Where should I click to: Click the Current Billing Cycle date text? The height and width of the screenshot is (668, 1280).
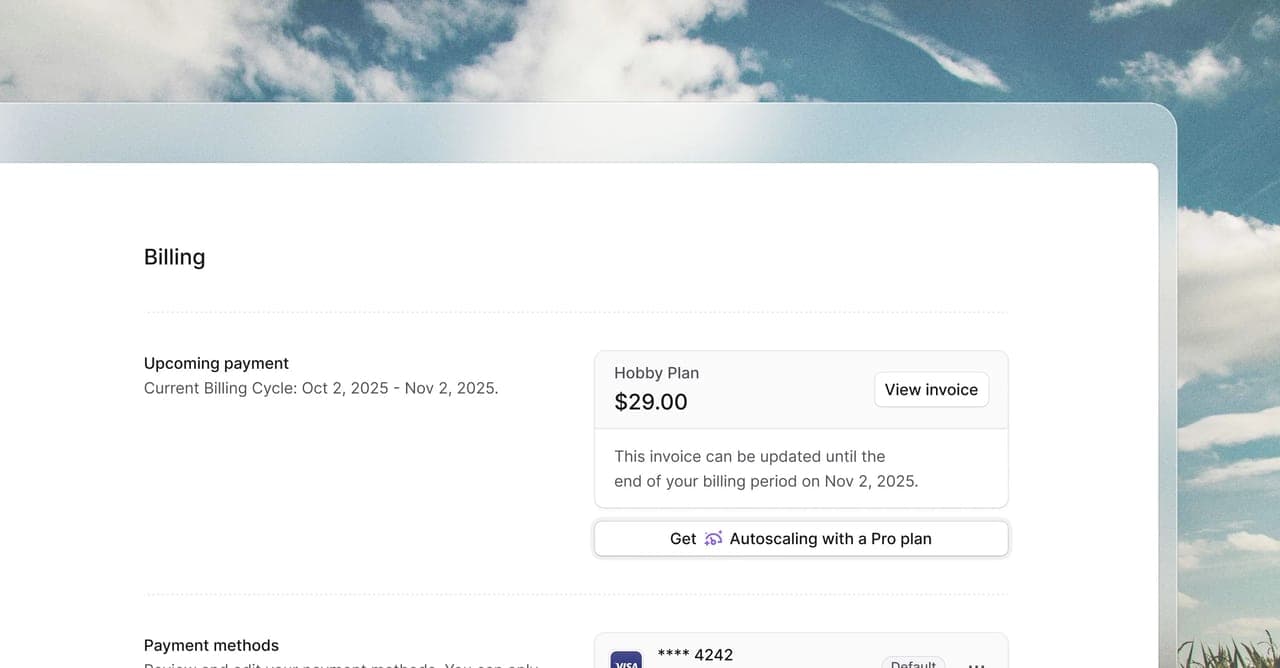(x=321, y=388)
